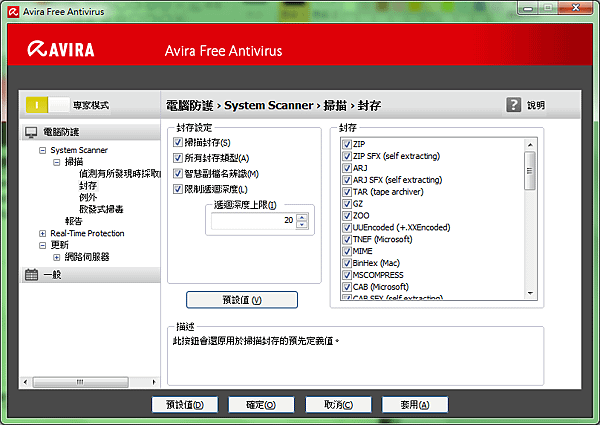Select the monitor icon beside 電腦防護

tap(31, 132)
